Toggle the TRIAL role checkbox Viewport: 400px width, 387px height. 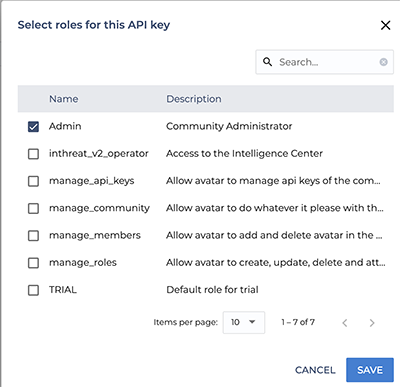[33, 290]
